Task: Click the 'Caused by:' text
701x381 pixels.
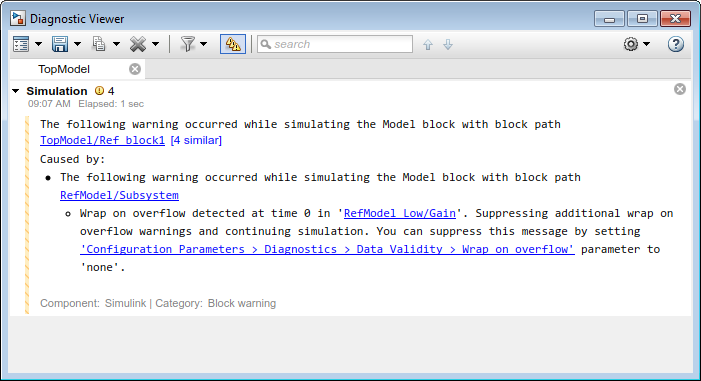Action: point(72,159)
